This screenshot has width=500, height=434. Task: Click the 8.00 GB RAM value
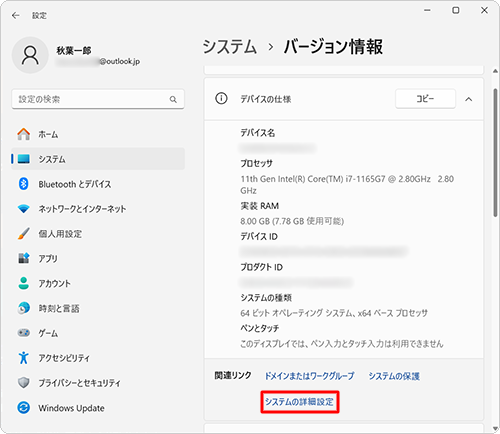coord(292,221)
